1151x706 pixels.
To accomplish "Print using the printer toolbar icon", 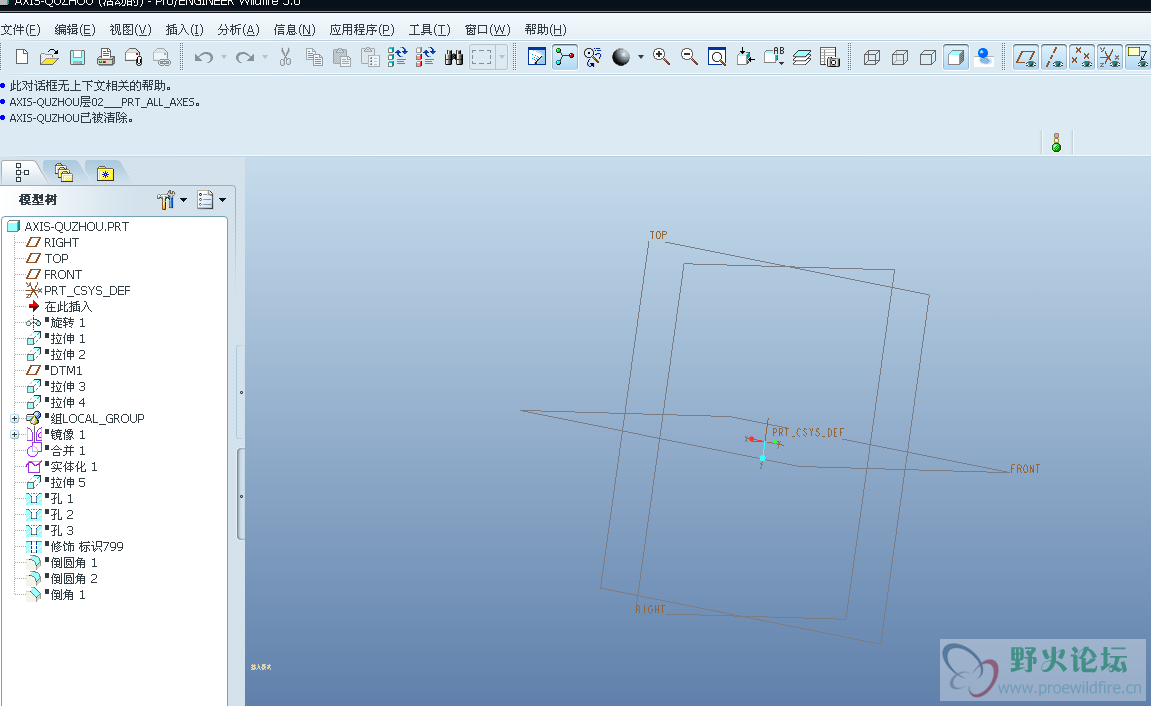I will point(105,57).
